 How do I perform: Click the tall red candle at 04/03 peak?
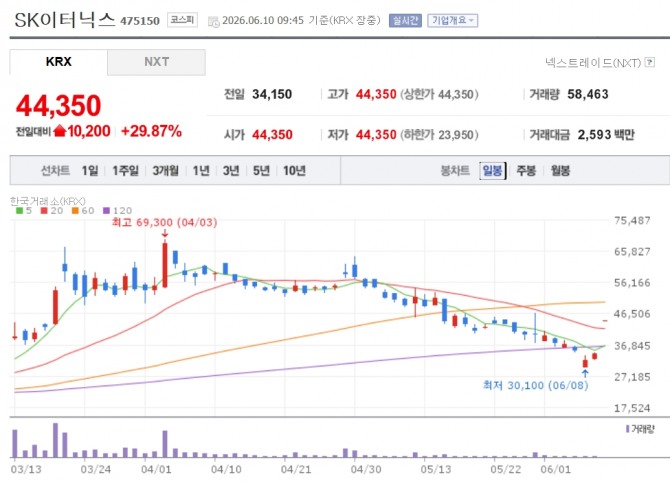click(165, 265)
